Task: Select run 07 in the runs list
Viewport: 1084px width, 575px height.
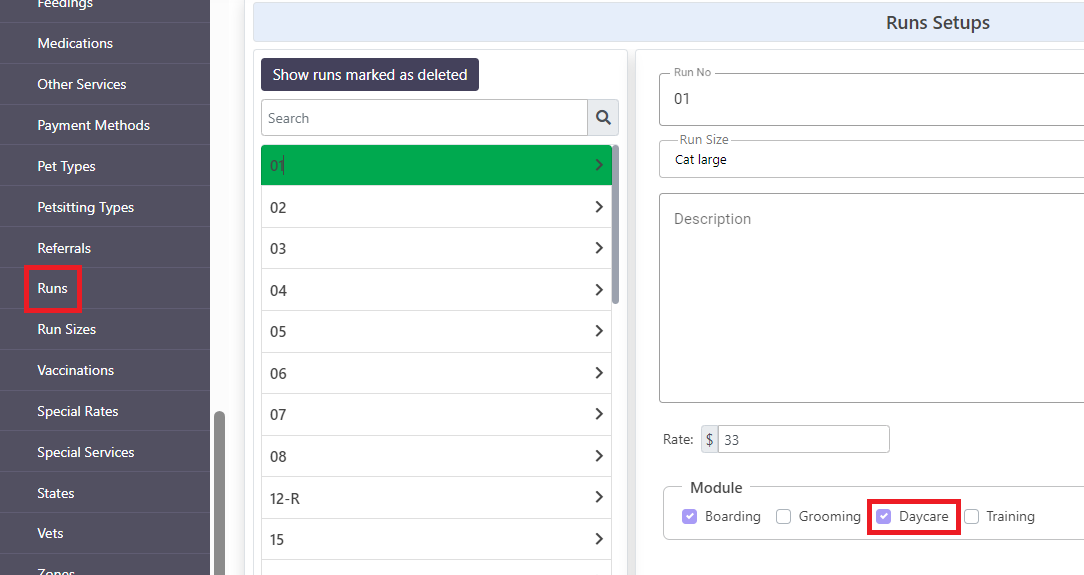Action: [436, 414]
